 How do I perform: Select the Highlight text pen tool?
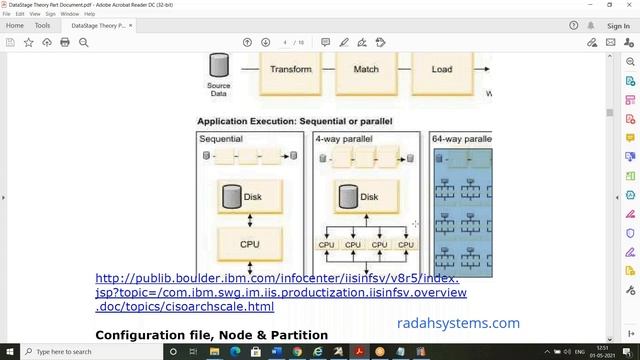[x=344, y=42]
